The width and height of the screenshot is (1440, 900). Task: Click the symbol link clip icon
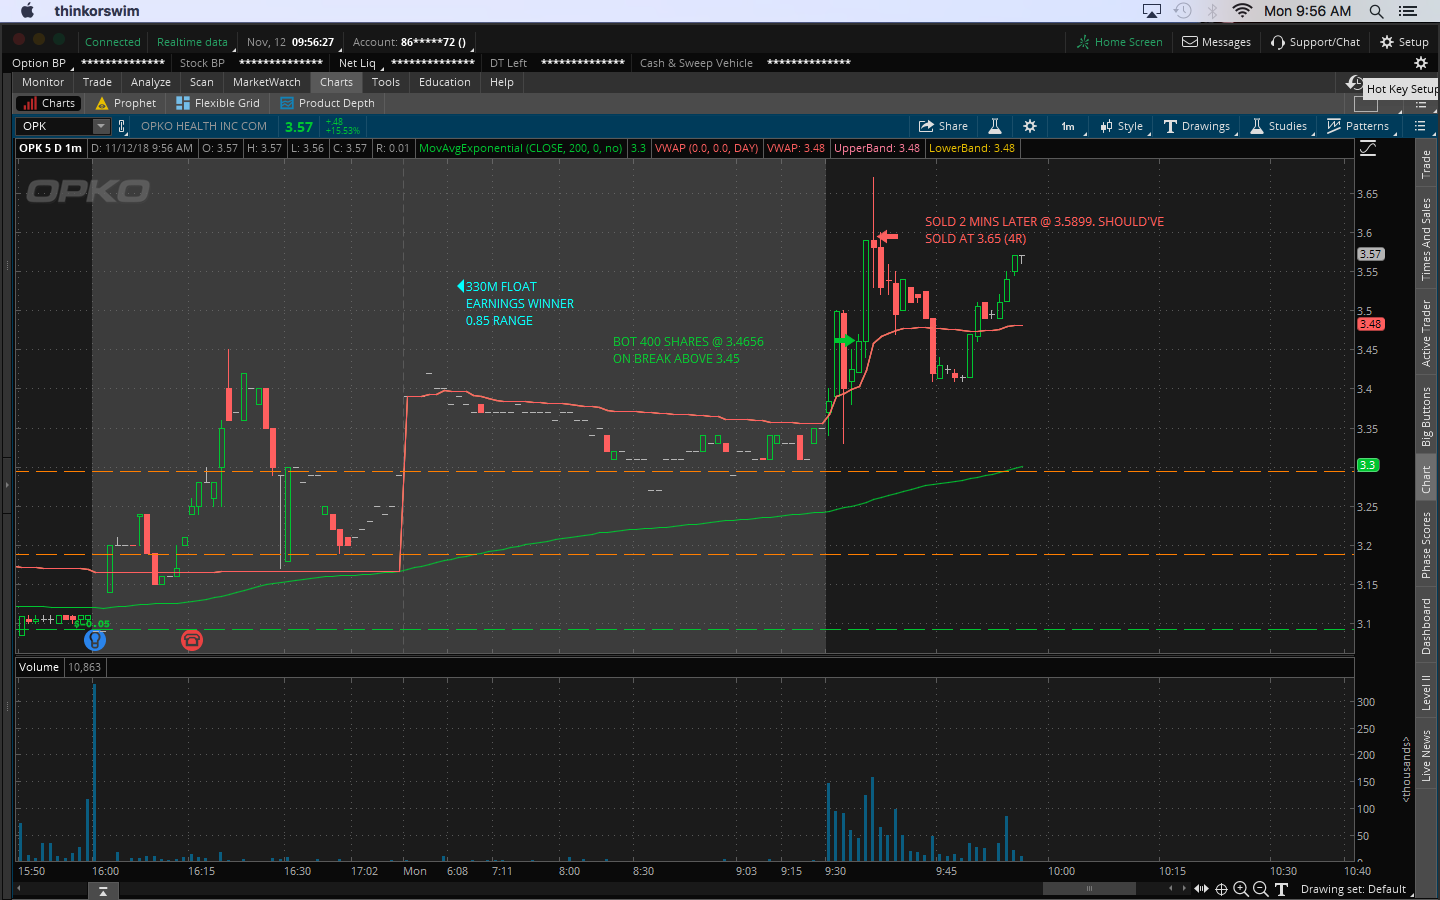pyautogui.click(x=122, y=126)
